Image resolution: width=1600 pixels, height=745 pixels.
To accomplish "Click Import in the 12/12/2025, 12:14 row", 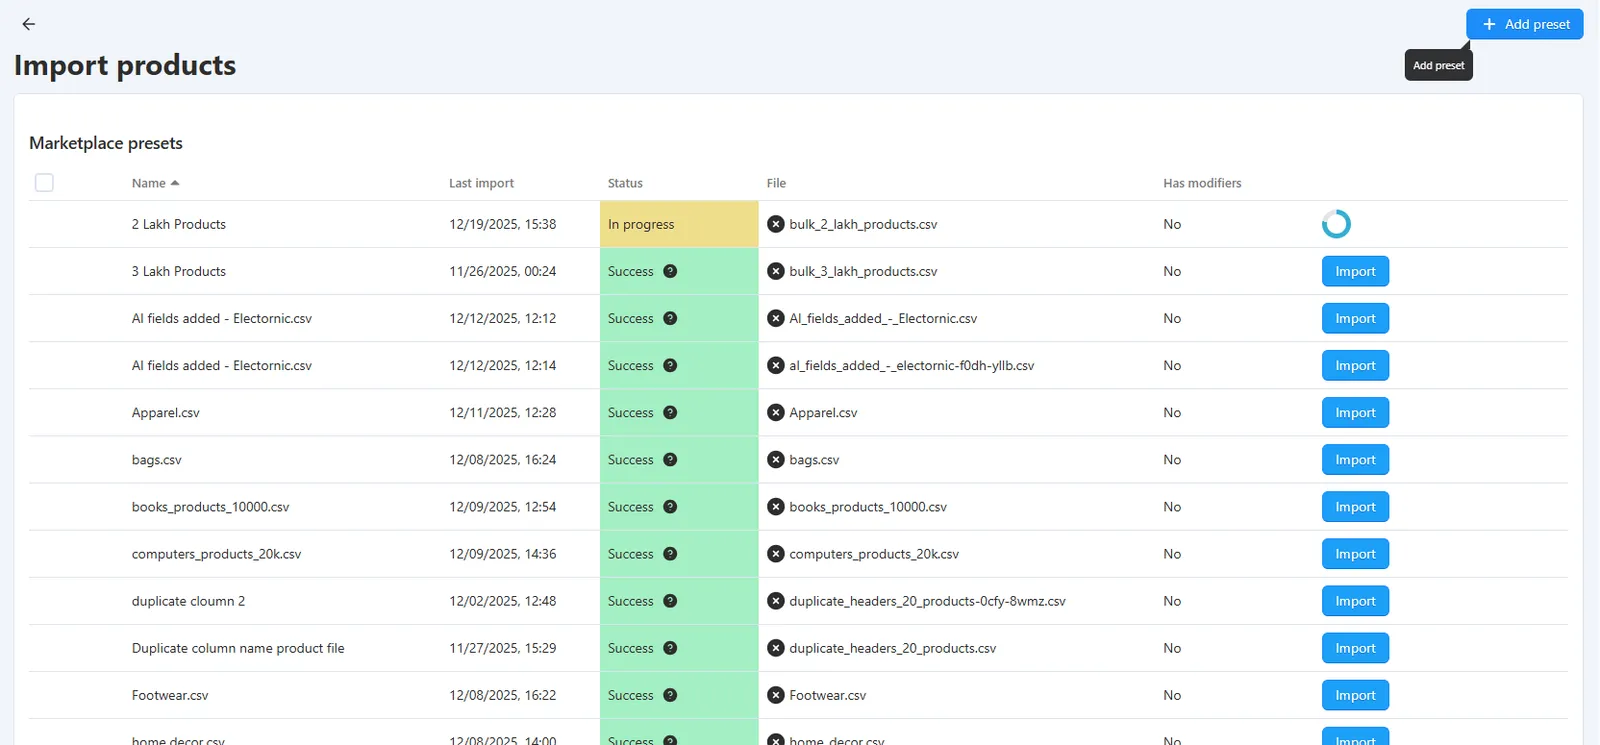I will 1355,365.
